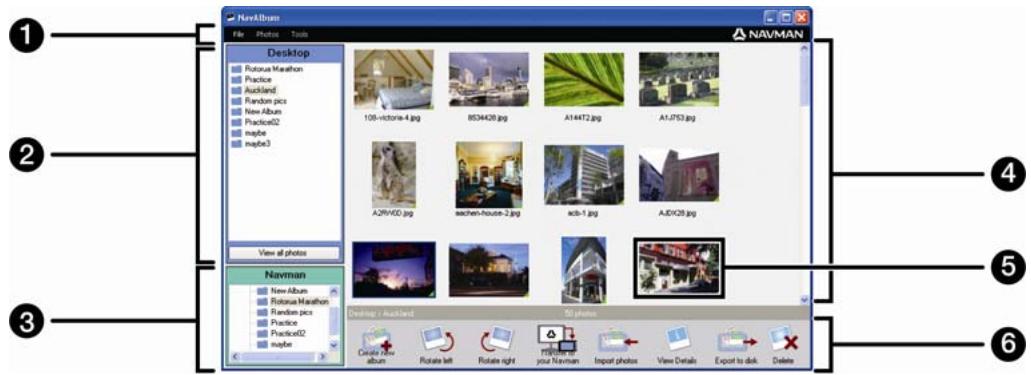
Task: Select the acb-1.jpg building thumbnail
Action: pos(584,174)
